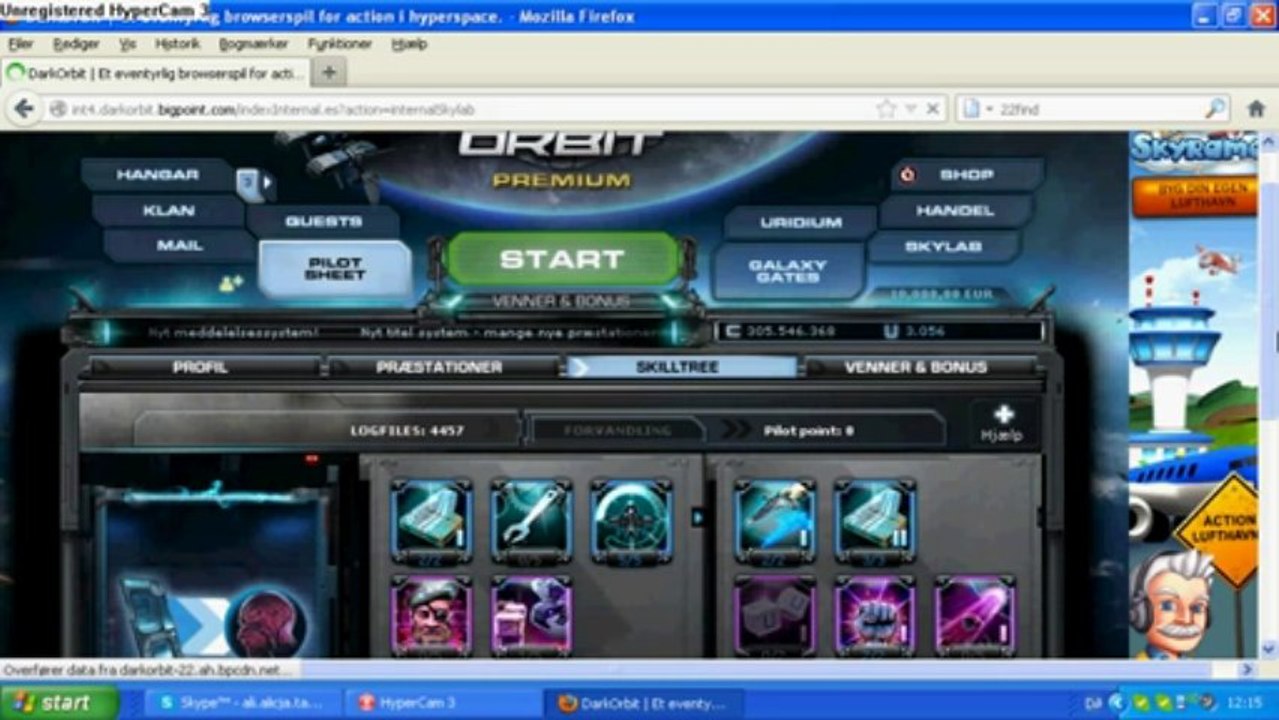Open the Skylab page
This screenshot has height=720, width=1279.
coord(943,246)
